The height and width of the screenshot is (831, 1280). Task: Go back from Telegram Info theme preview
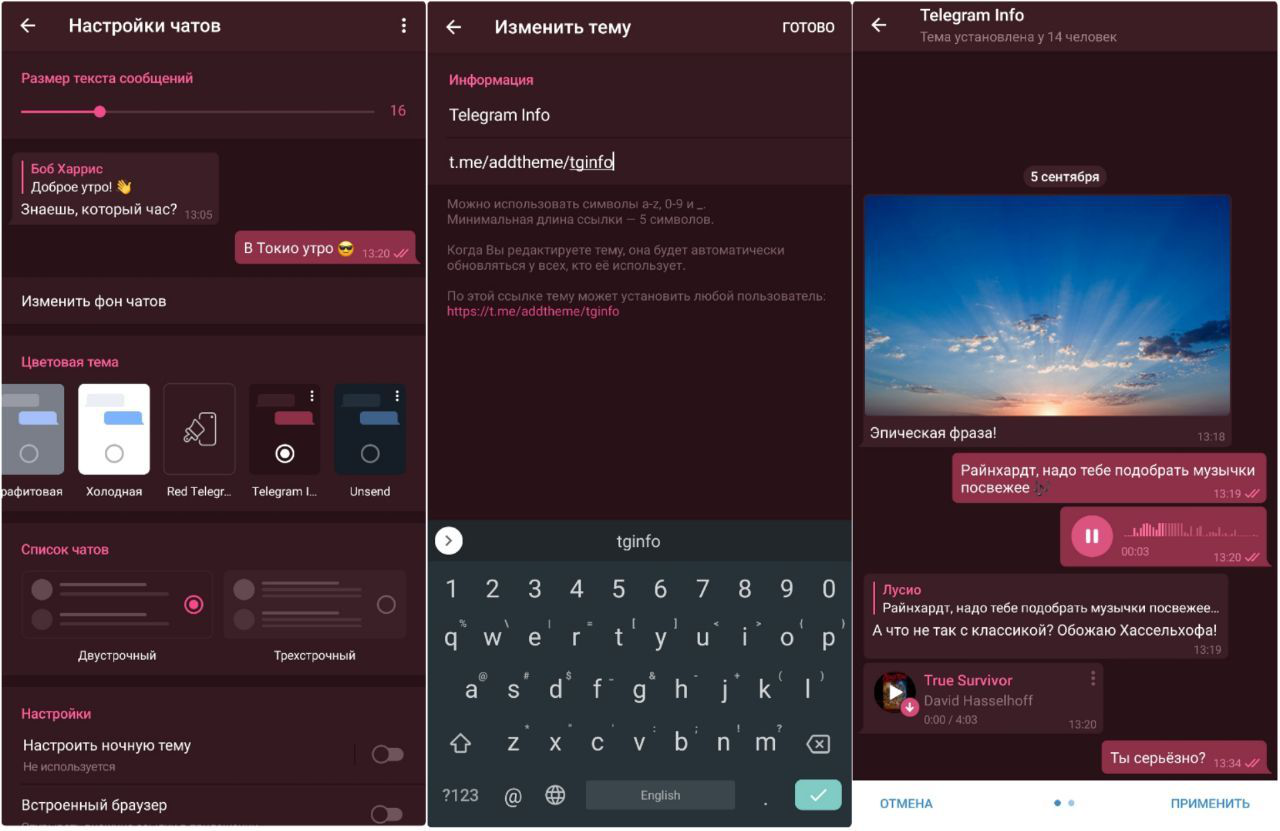click(x=879, y=25)
